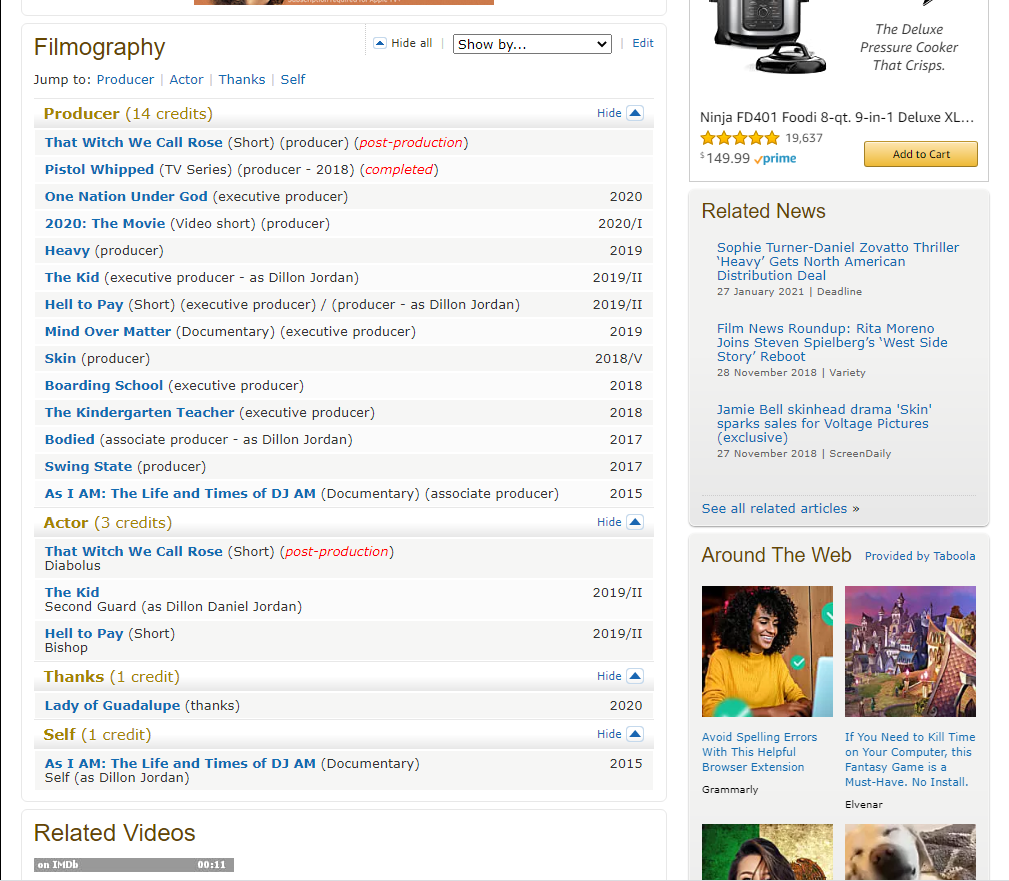Open Skin producer credit

pyautogui.click(x=60, y=358)
